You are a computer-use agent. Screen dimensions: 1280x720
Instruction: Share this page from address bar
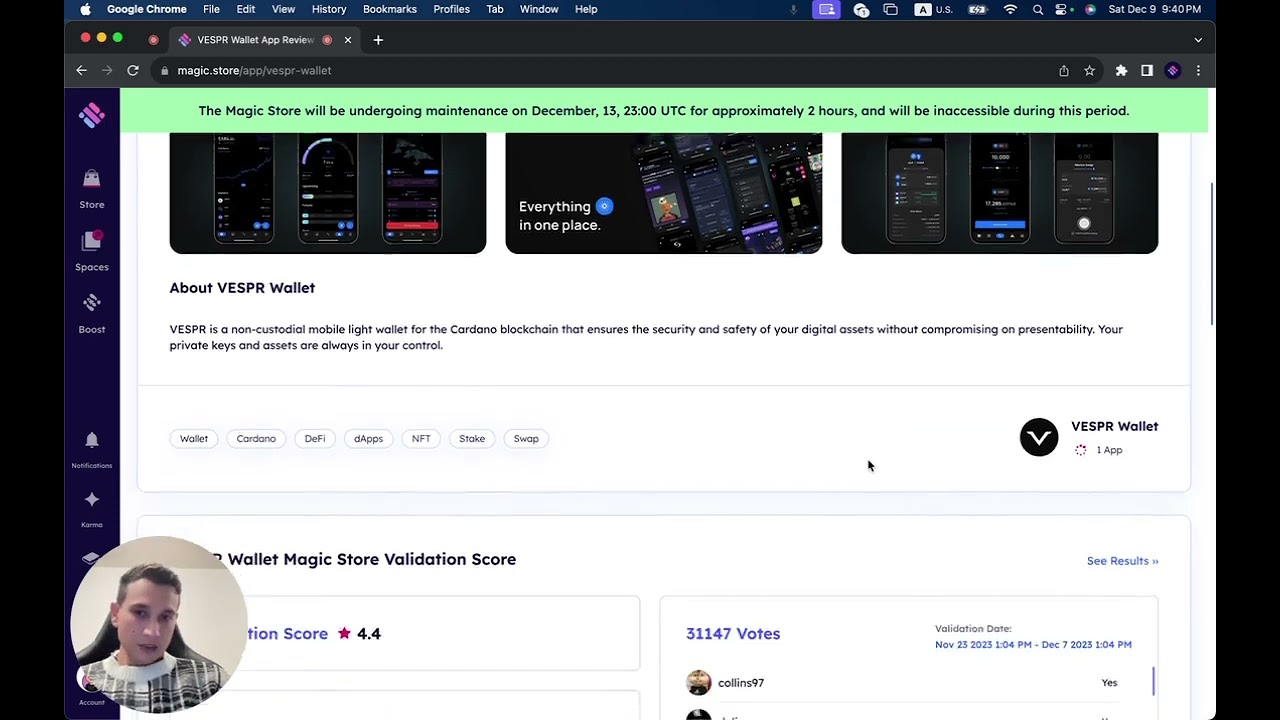pos(1064,70)
